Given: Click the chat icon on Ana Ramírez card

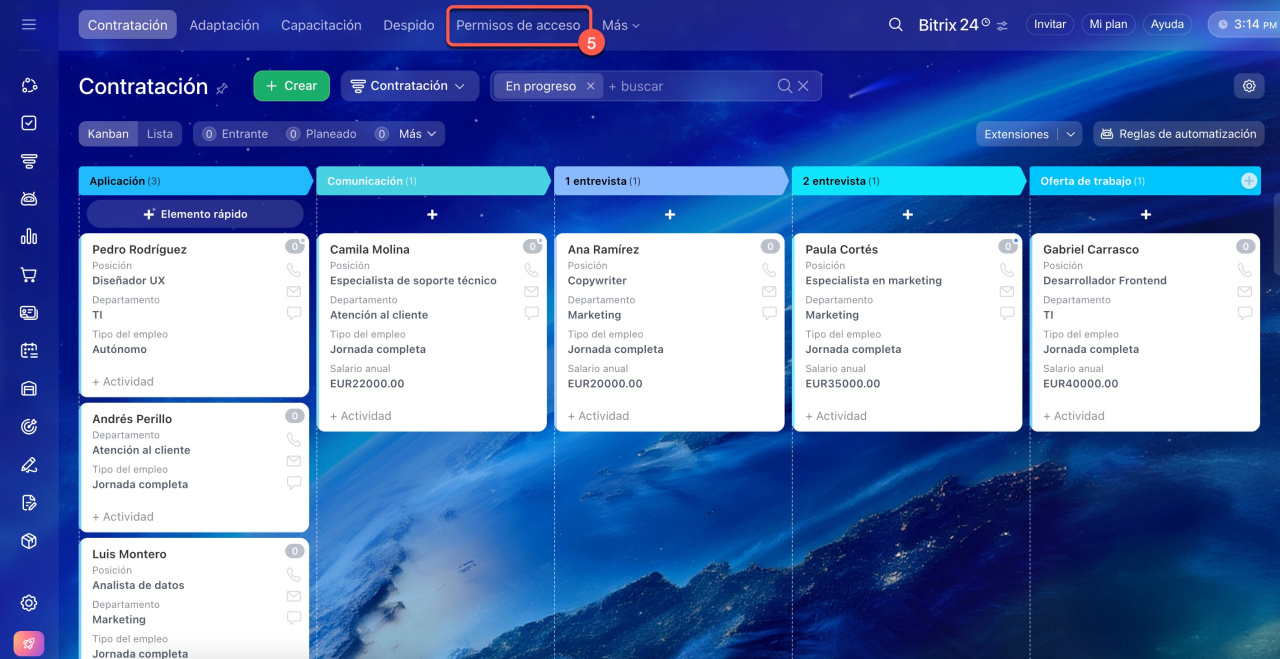Looking at the screenshot, I should 770,313.
